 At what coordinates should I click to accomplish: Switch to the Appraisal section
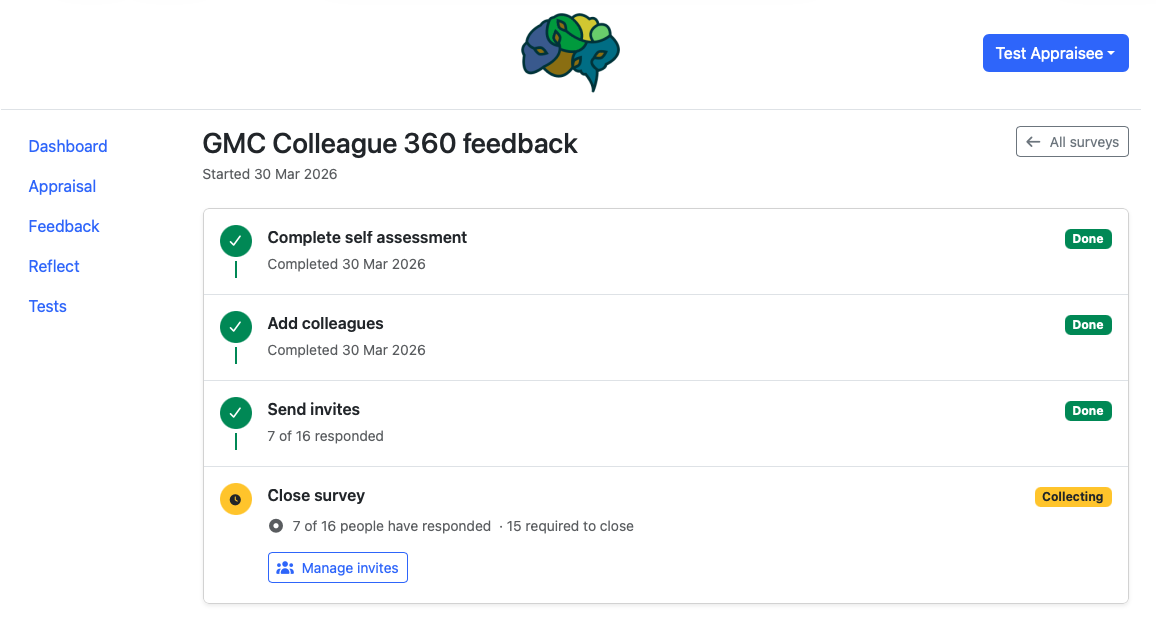[62, 186]
